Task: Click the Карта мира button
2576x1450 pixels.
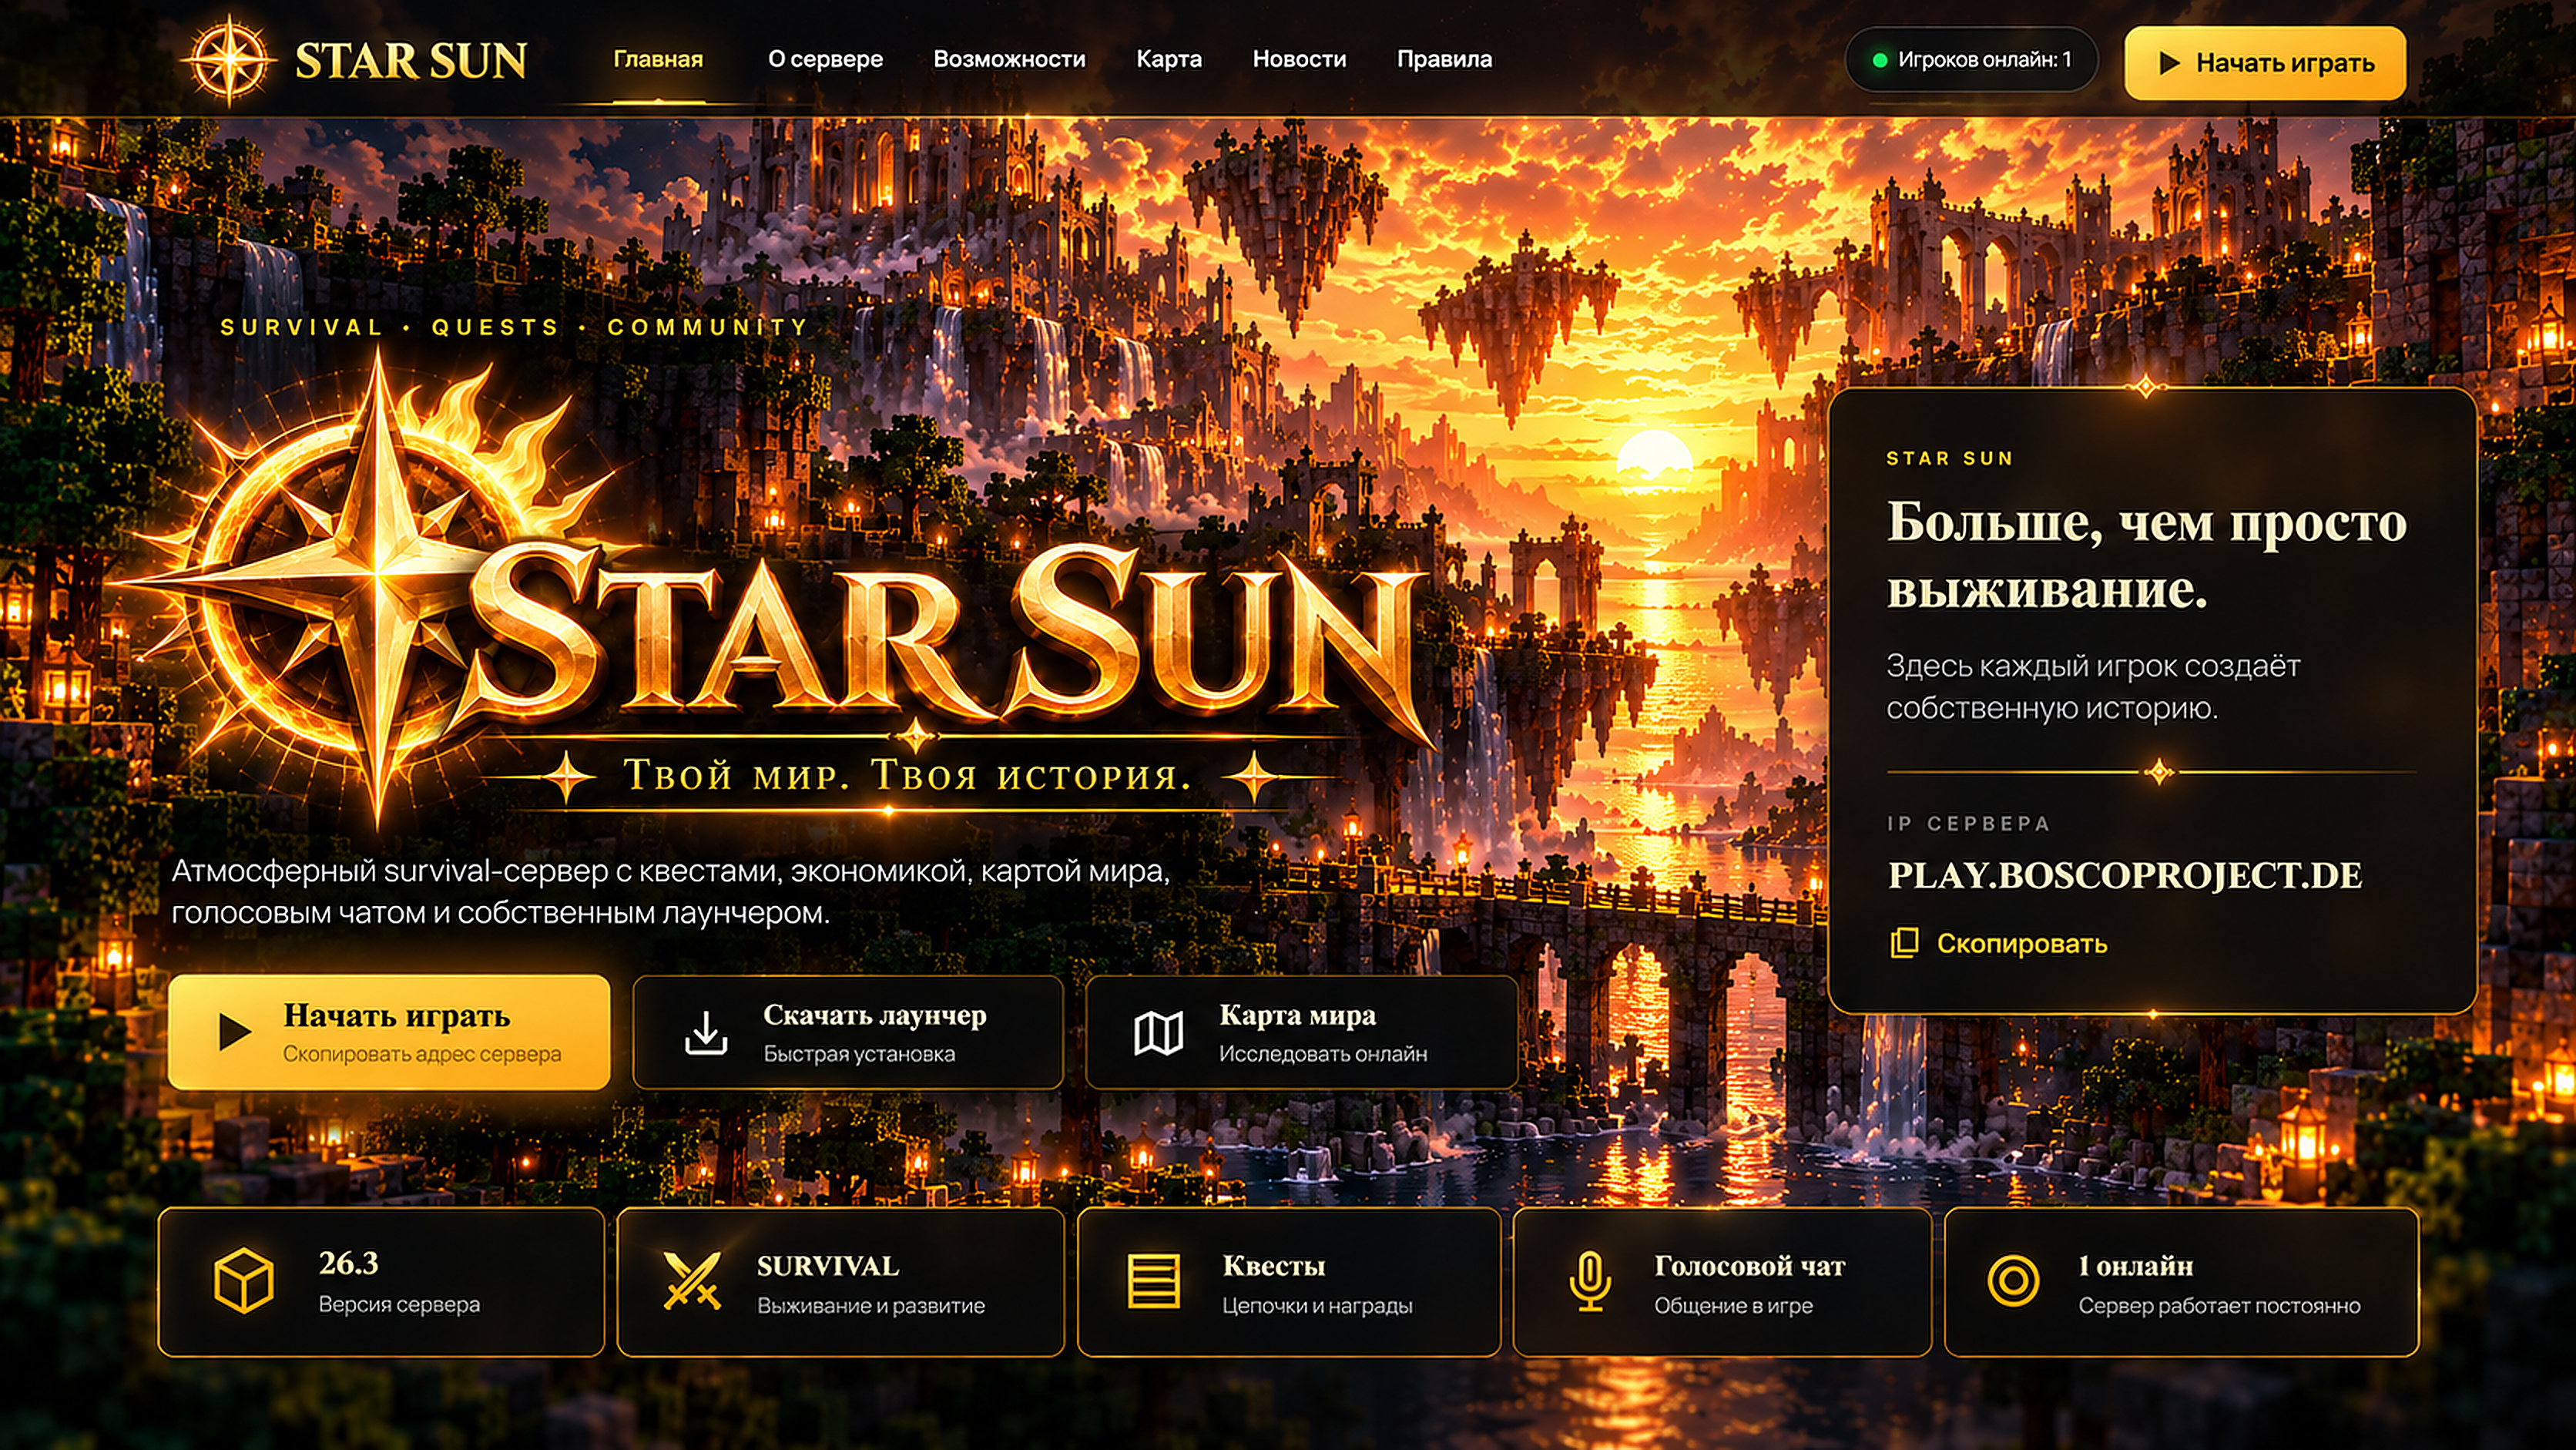Action: click(x=1301, y=1032)
